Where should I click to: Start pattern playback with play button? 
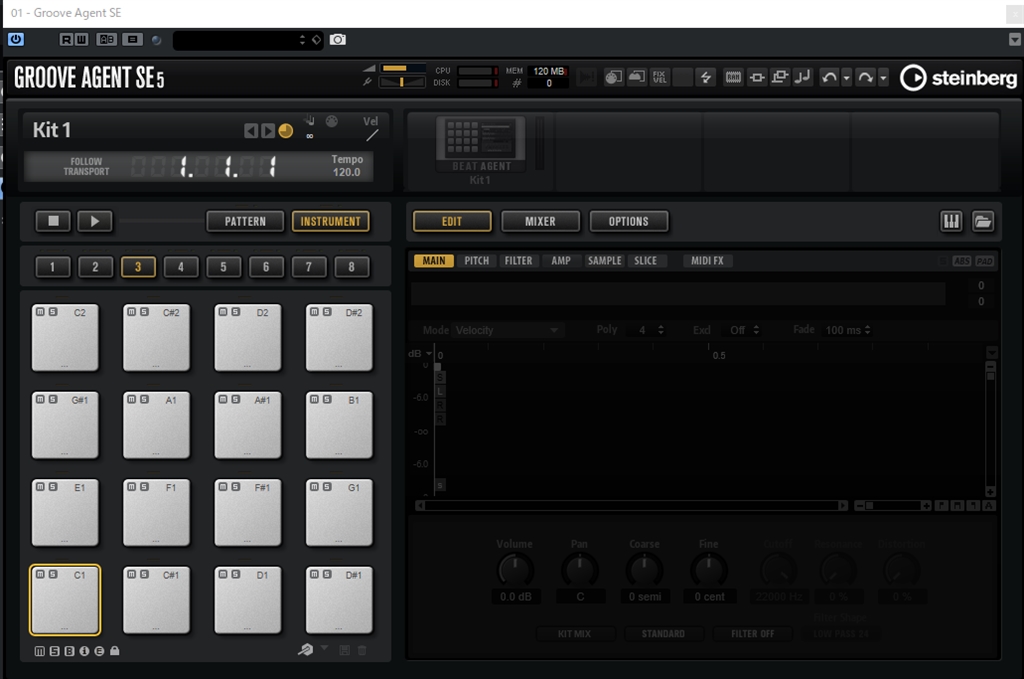[95, 221]
